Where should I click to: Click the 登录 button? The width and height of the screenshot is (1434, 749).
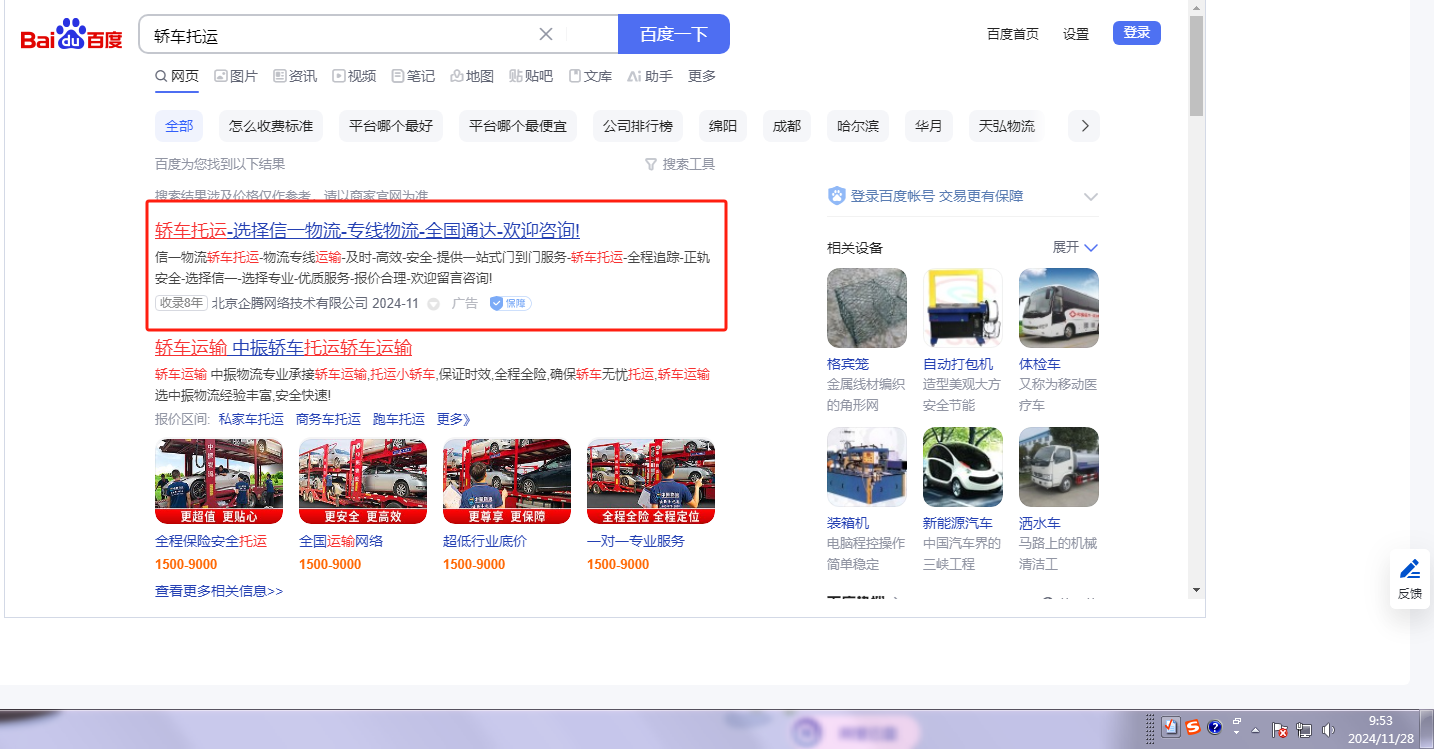(1137, 33)
